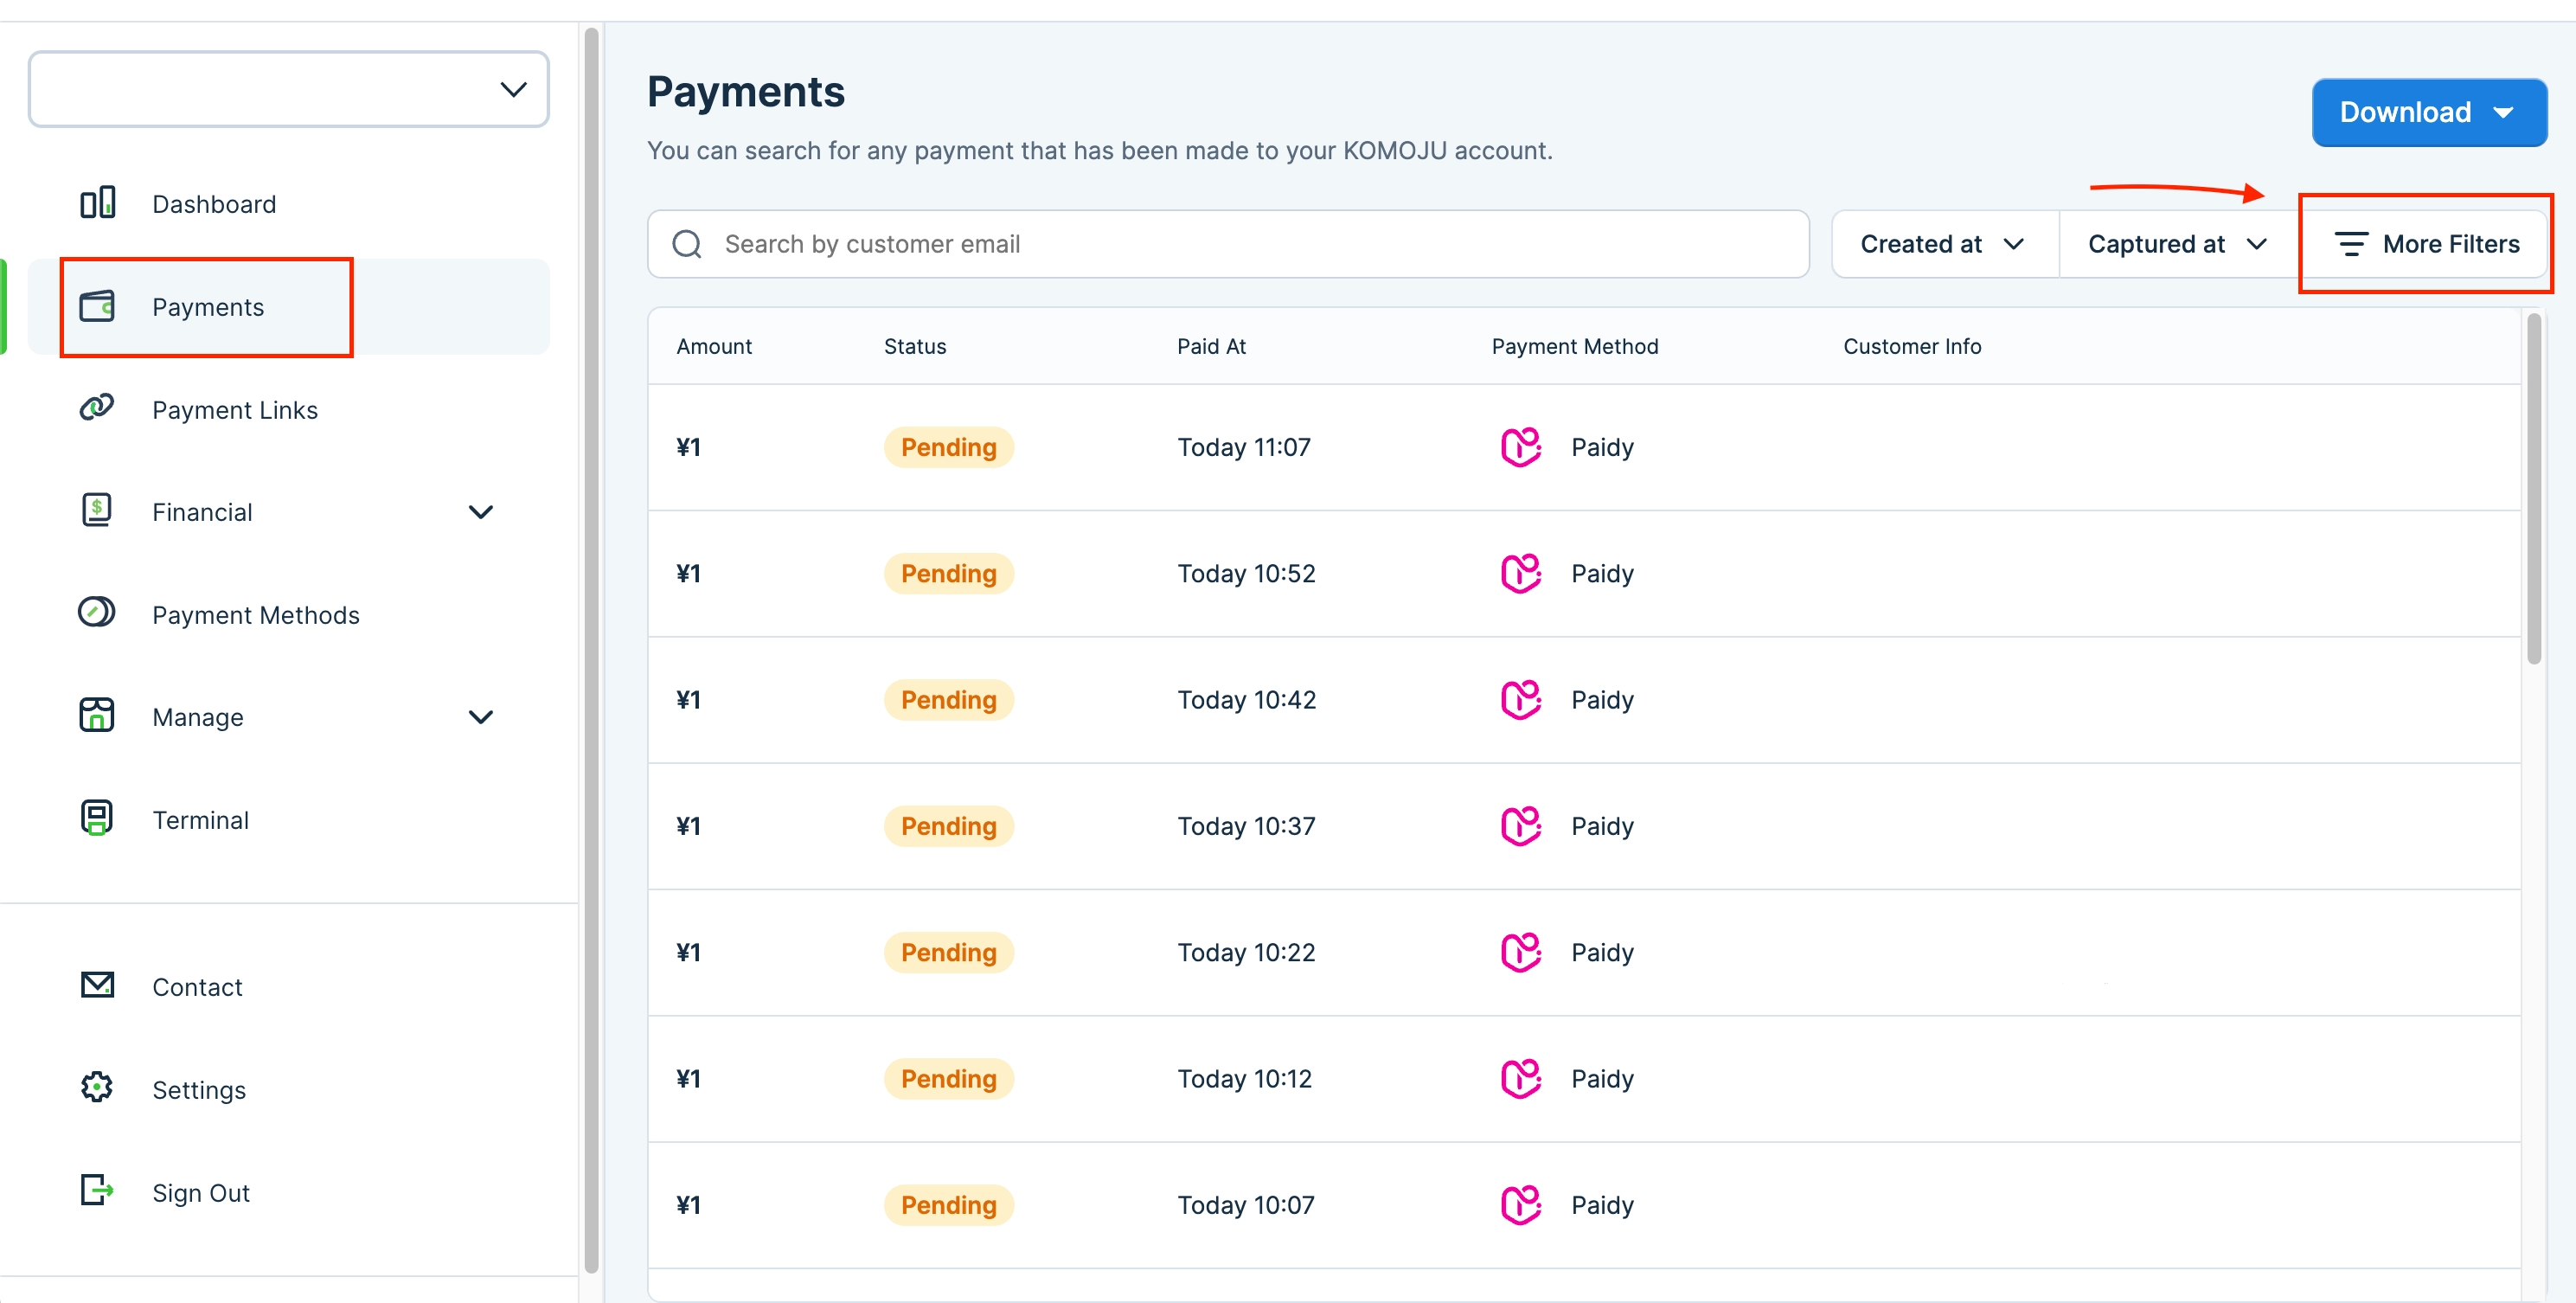Click the Dashboard chart icon
The width and height of the screenshot is (2576, 1303).
(97, 203)
